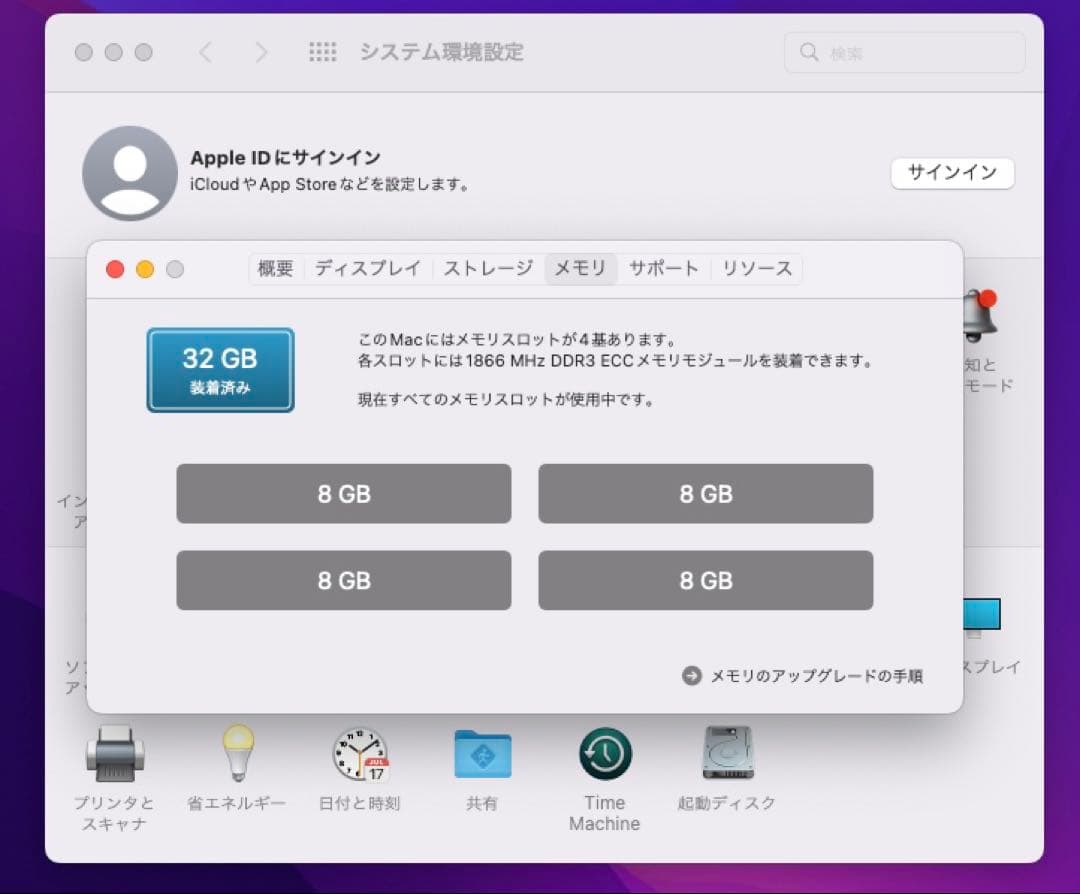Click the 検索 search field
This screenshot has width=1080, height=894.
click(x=903, y=51)
